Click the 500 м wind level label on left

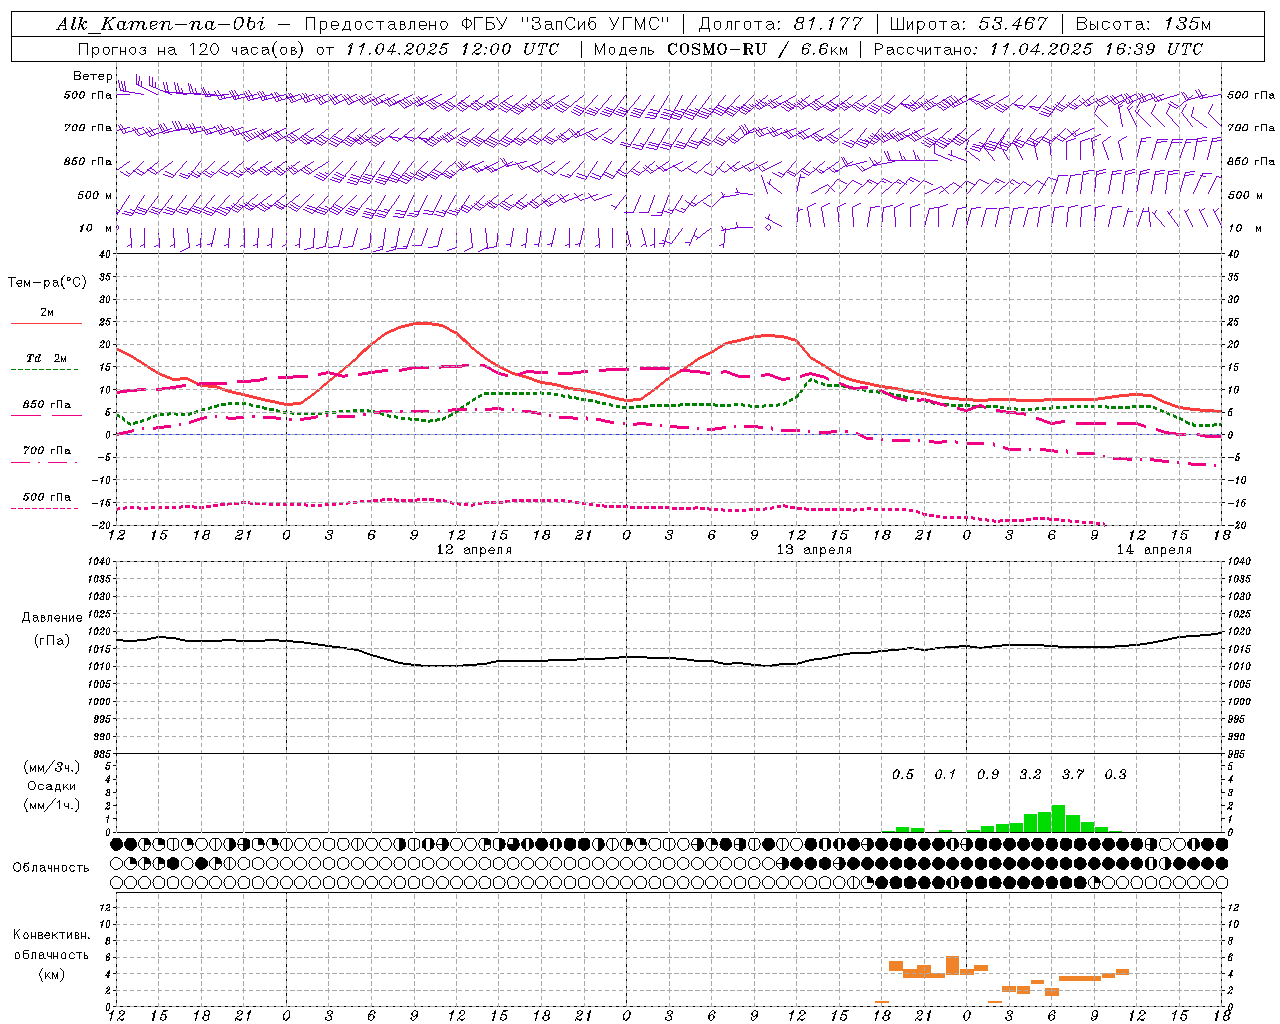pyautogui.click(x=95, y=195)
